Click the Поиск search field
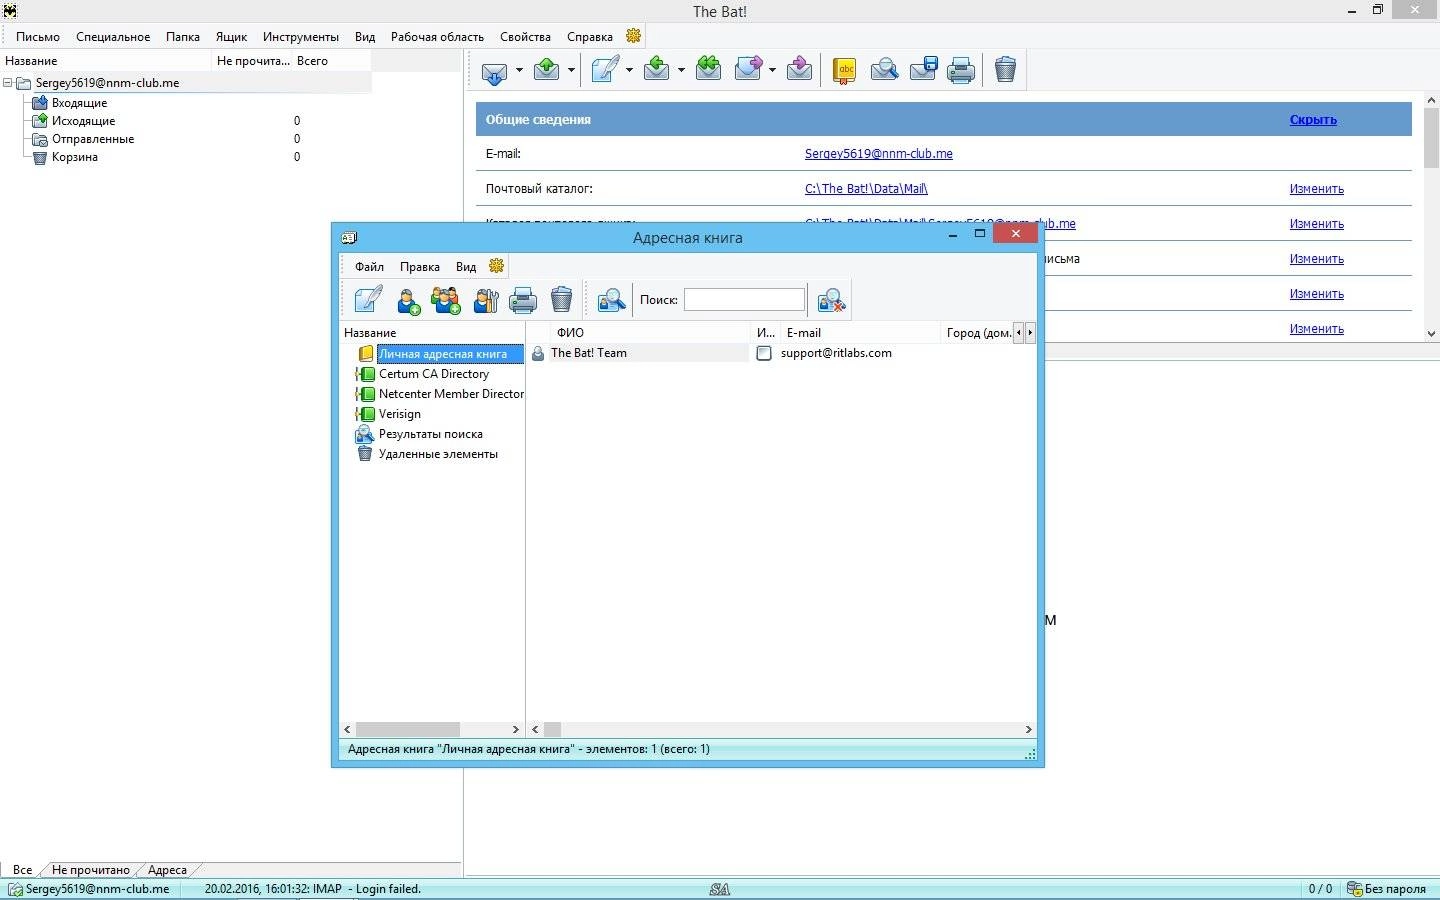 coord(744,299)
